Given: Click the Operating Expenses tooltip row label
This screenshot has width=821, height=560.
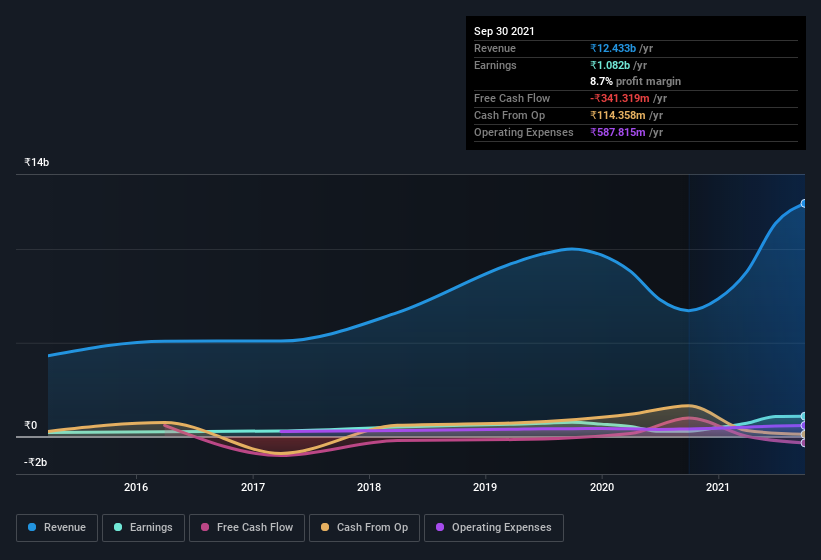Looking at the screenshot, I should pos(524,132).
